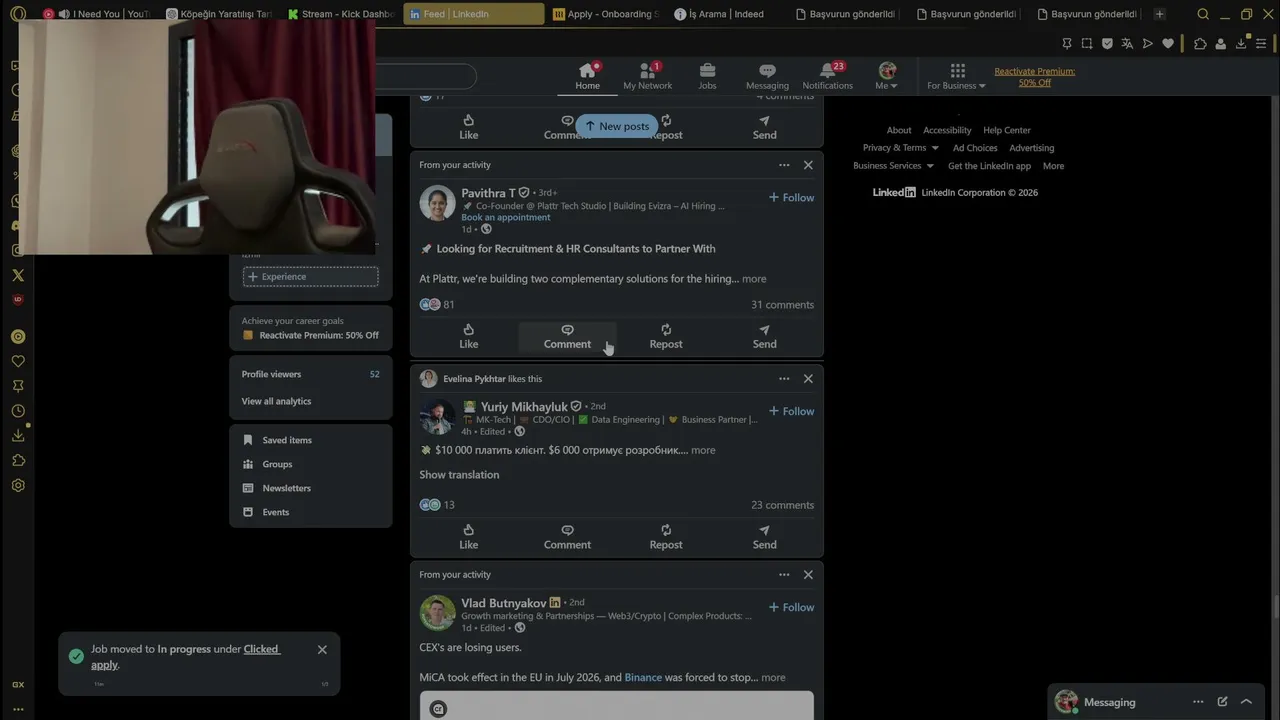Open the Jobs page
Viewport: 1280px width, 720px height.
(707, 76)
